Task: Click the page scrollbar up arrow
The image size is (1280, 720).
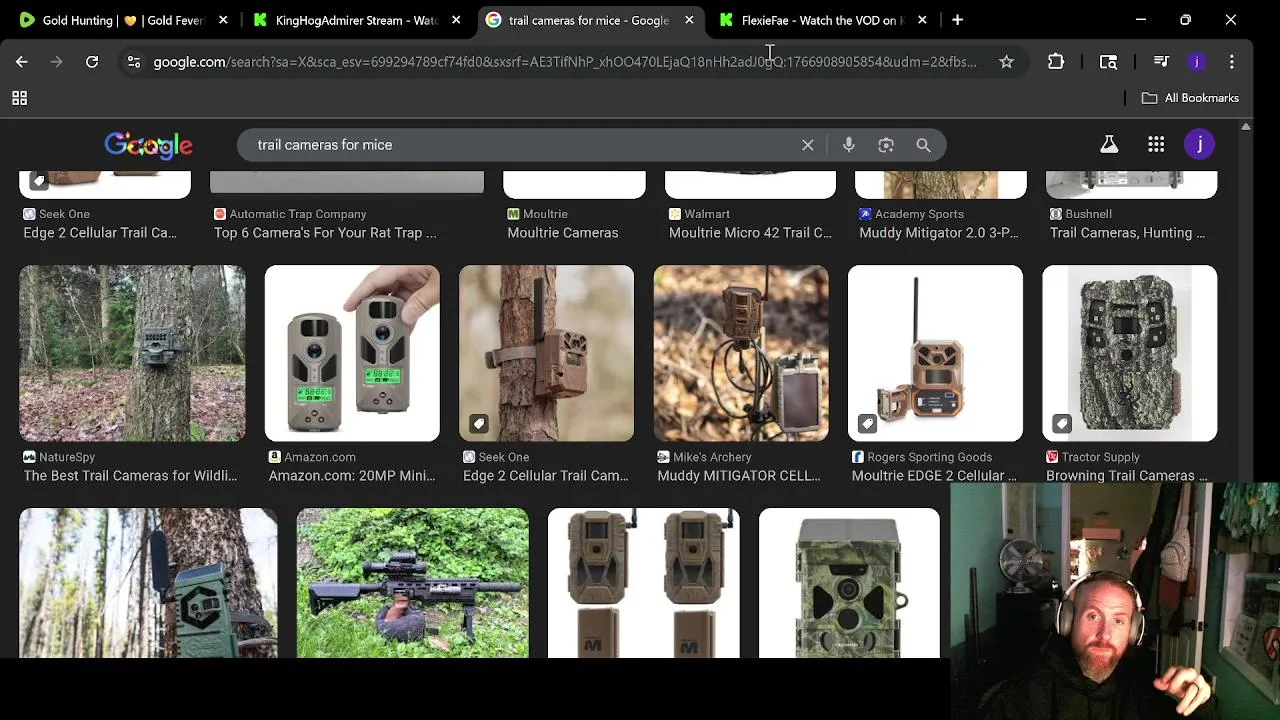Action: click(x=1245, y=127)
